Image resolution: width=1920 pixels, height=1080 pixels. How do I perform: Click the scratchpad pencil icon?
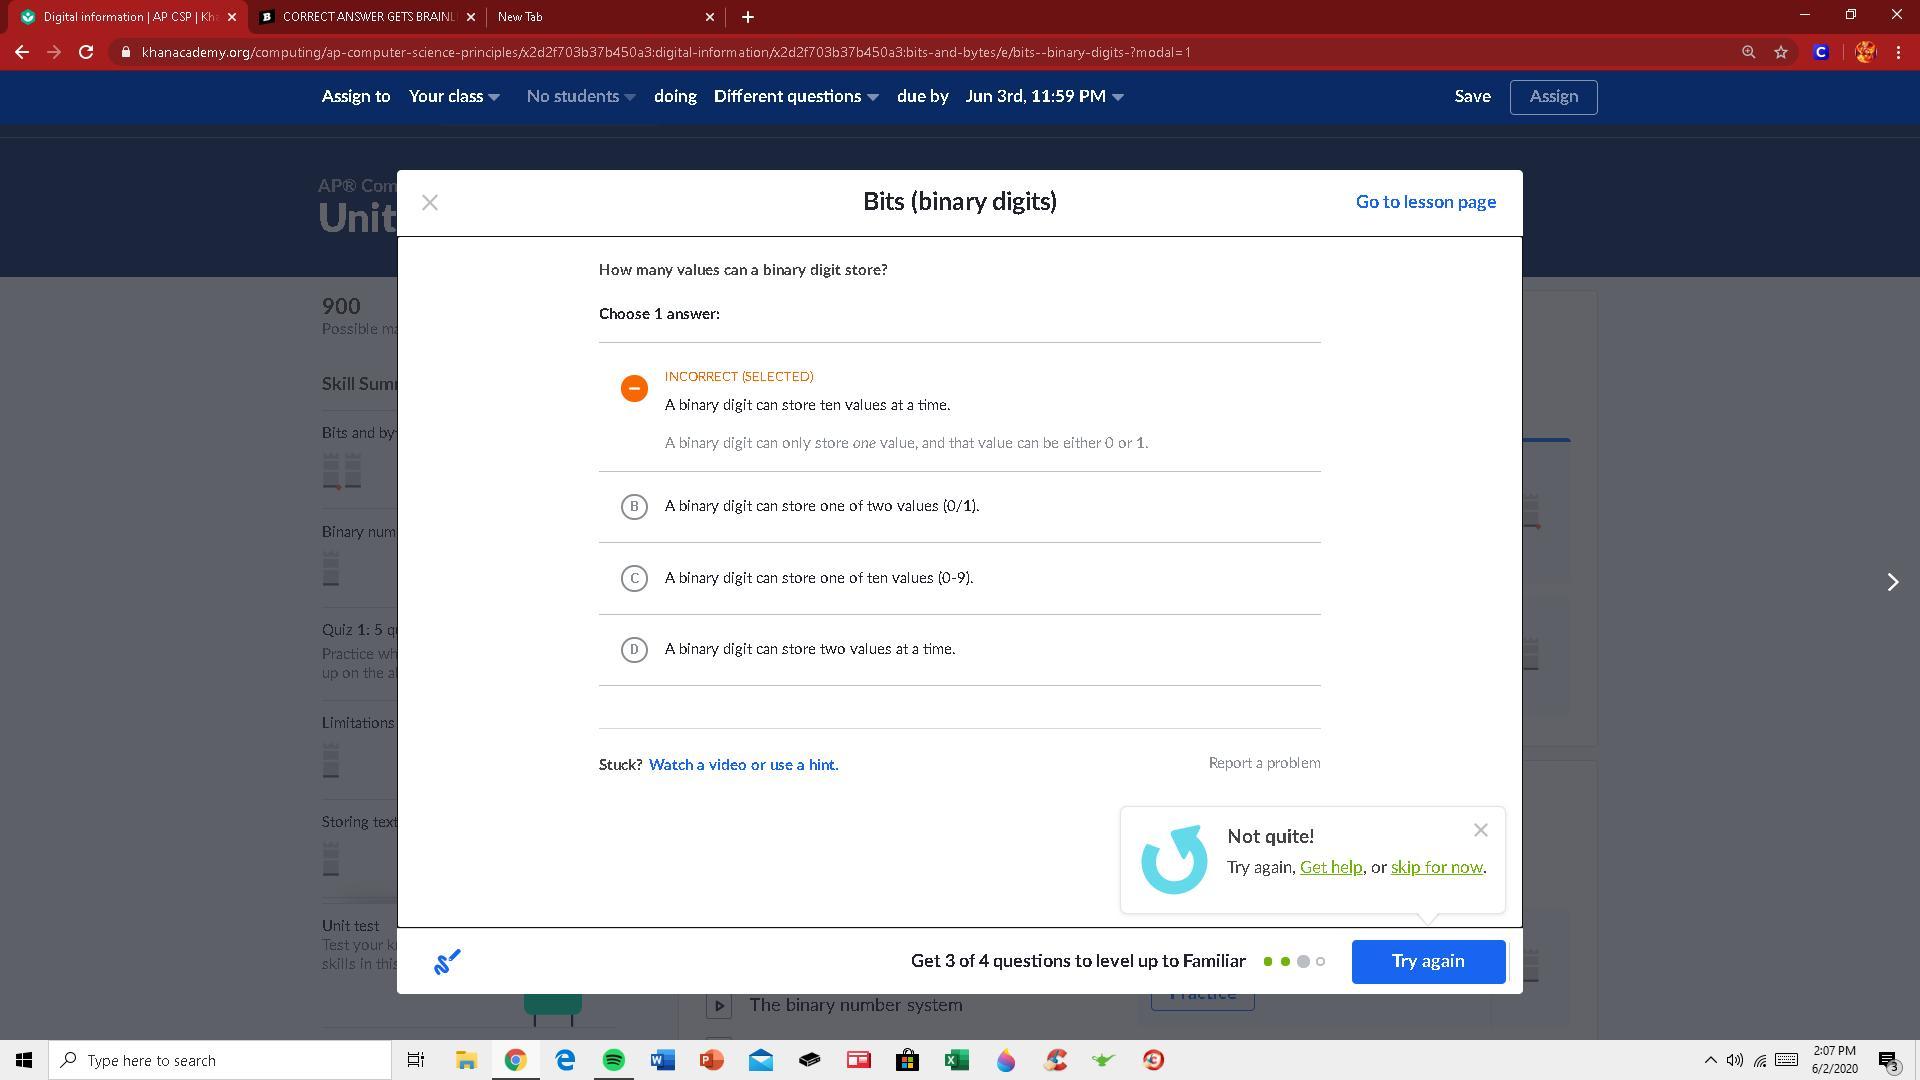pyautogui.click(x=447, y=962)
